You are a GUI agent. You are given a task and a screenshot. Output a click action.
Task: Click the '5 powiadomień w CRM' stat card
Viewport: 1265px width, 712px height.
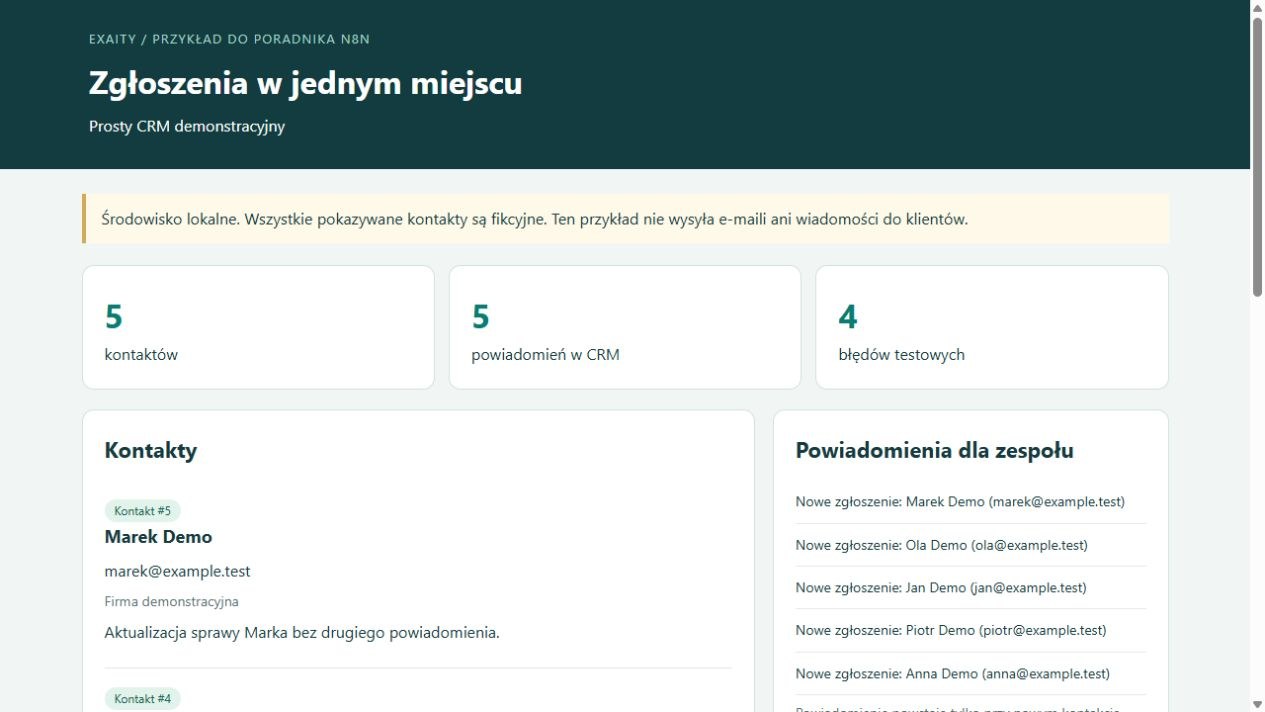tap(625, 327)
